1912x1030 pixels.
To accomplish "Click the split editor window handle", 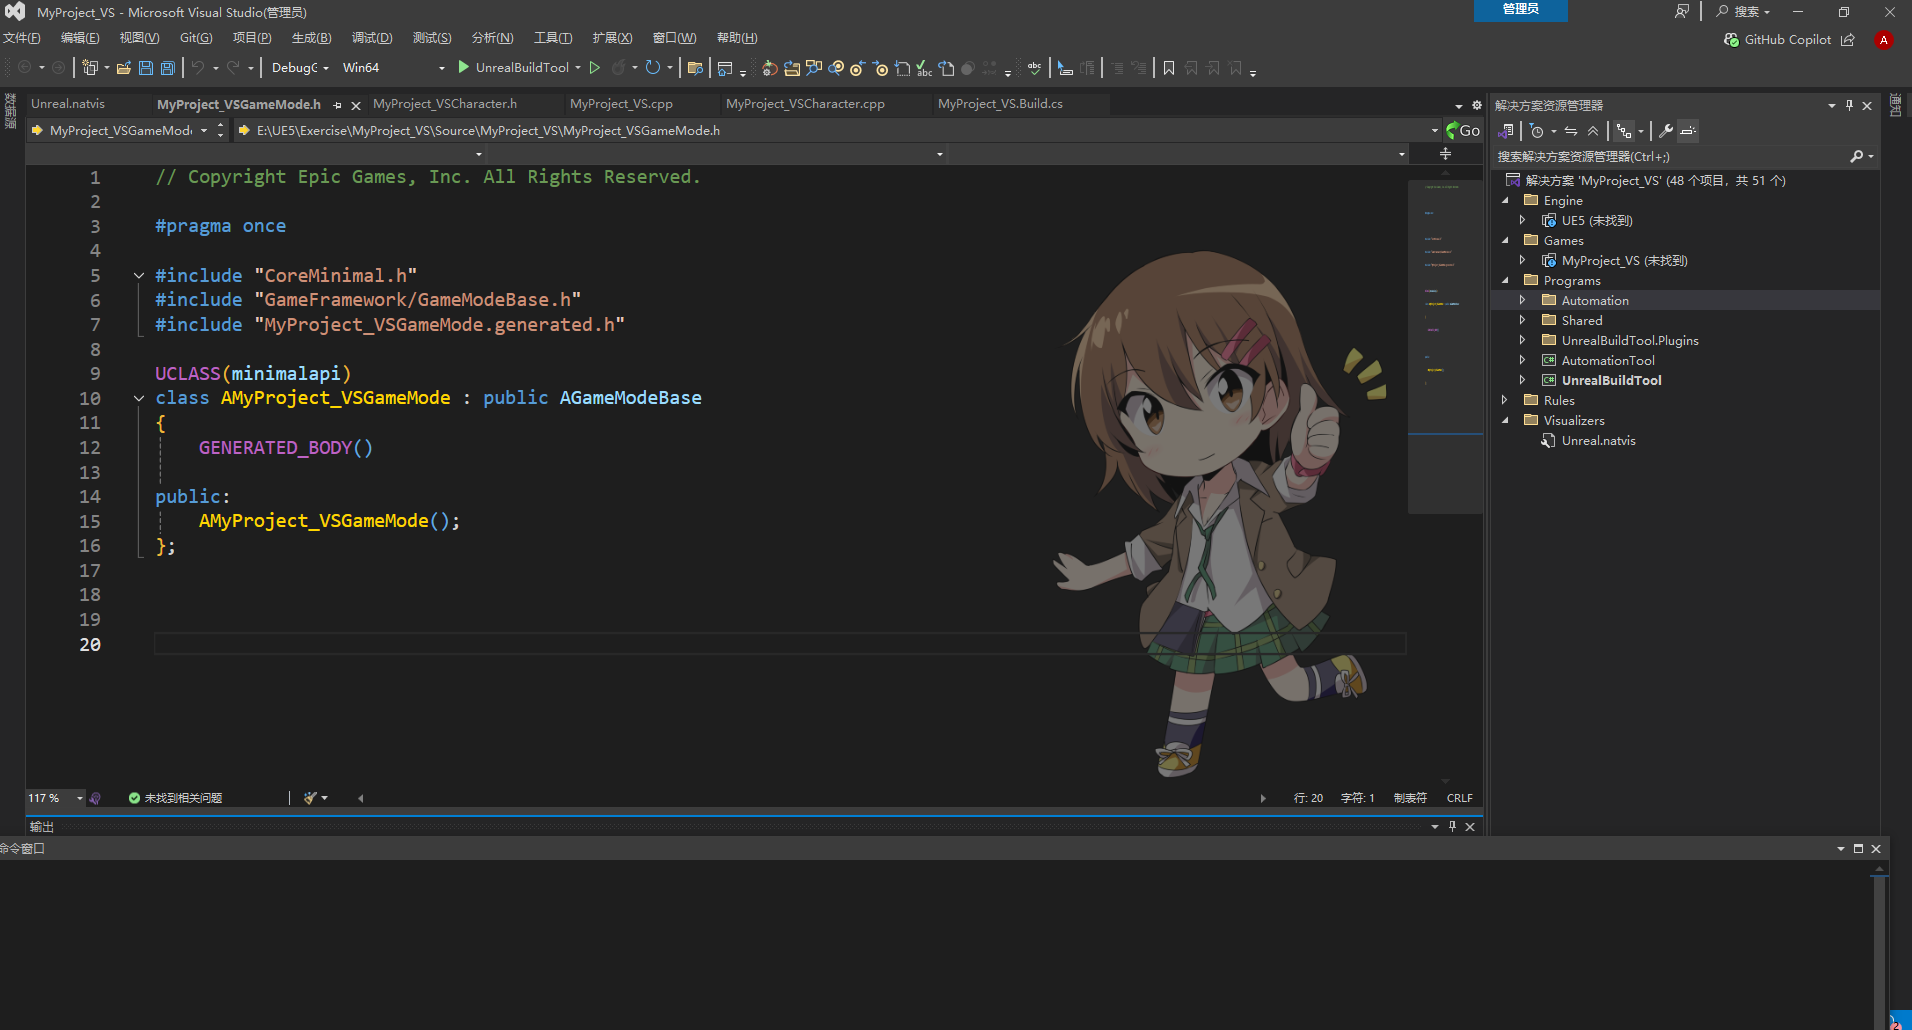I will 1445,154.
